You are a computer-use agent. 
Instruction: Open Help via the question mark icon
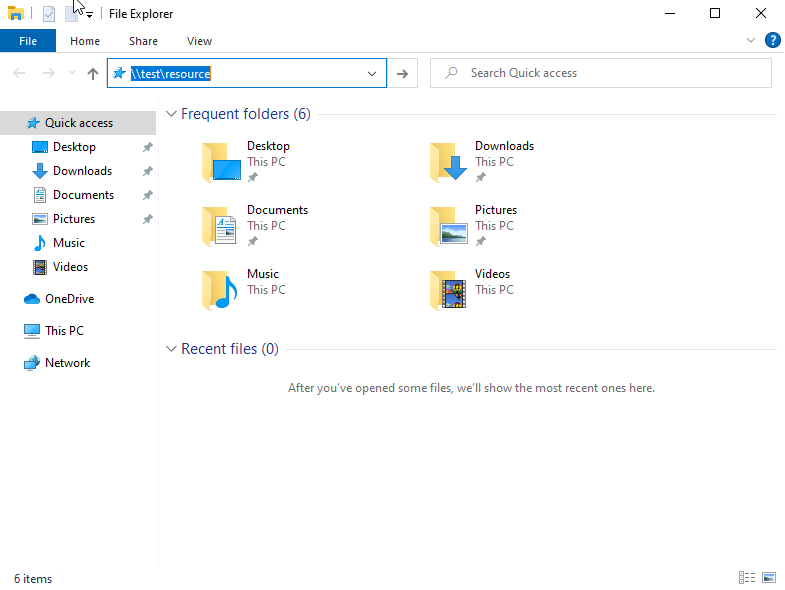click(772, 41)
